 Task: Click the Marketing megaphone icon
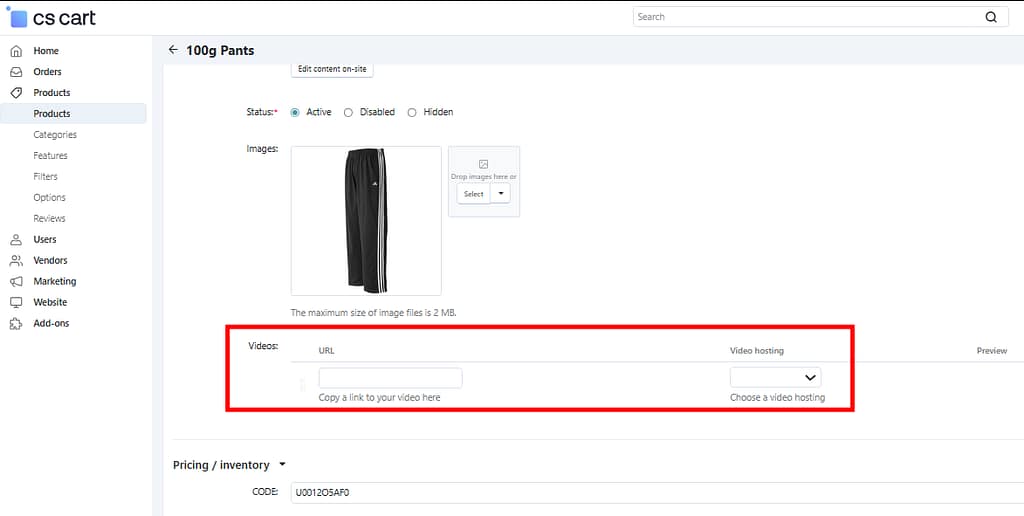16,282
